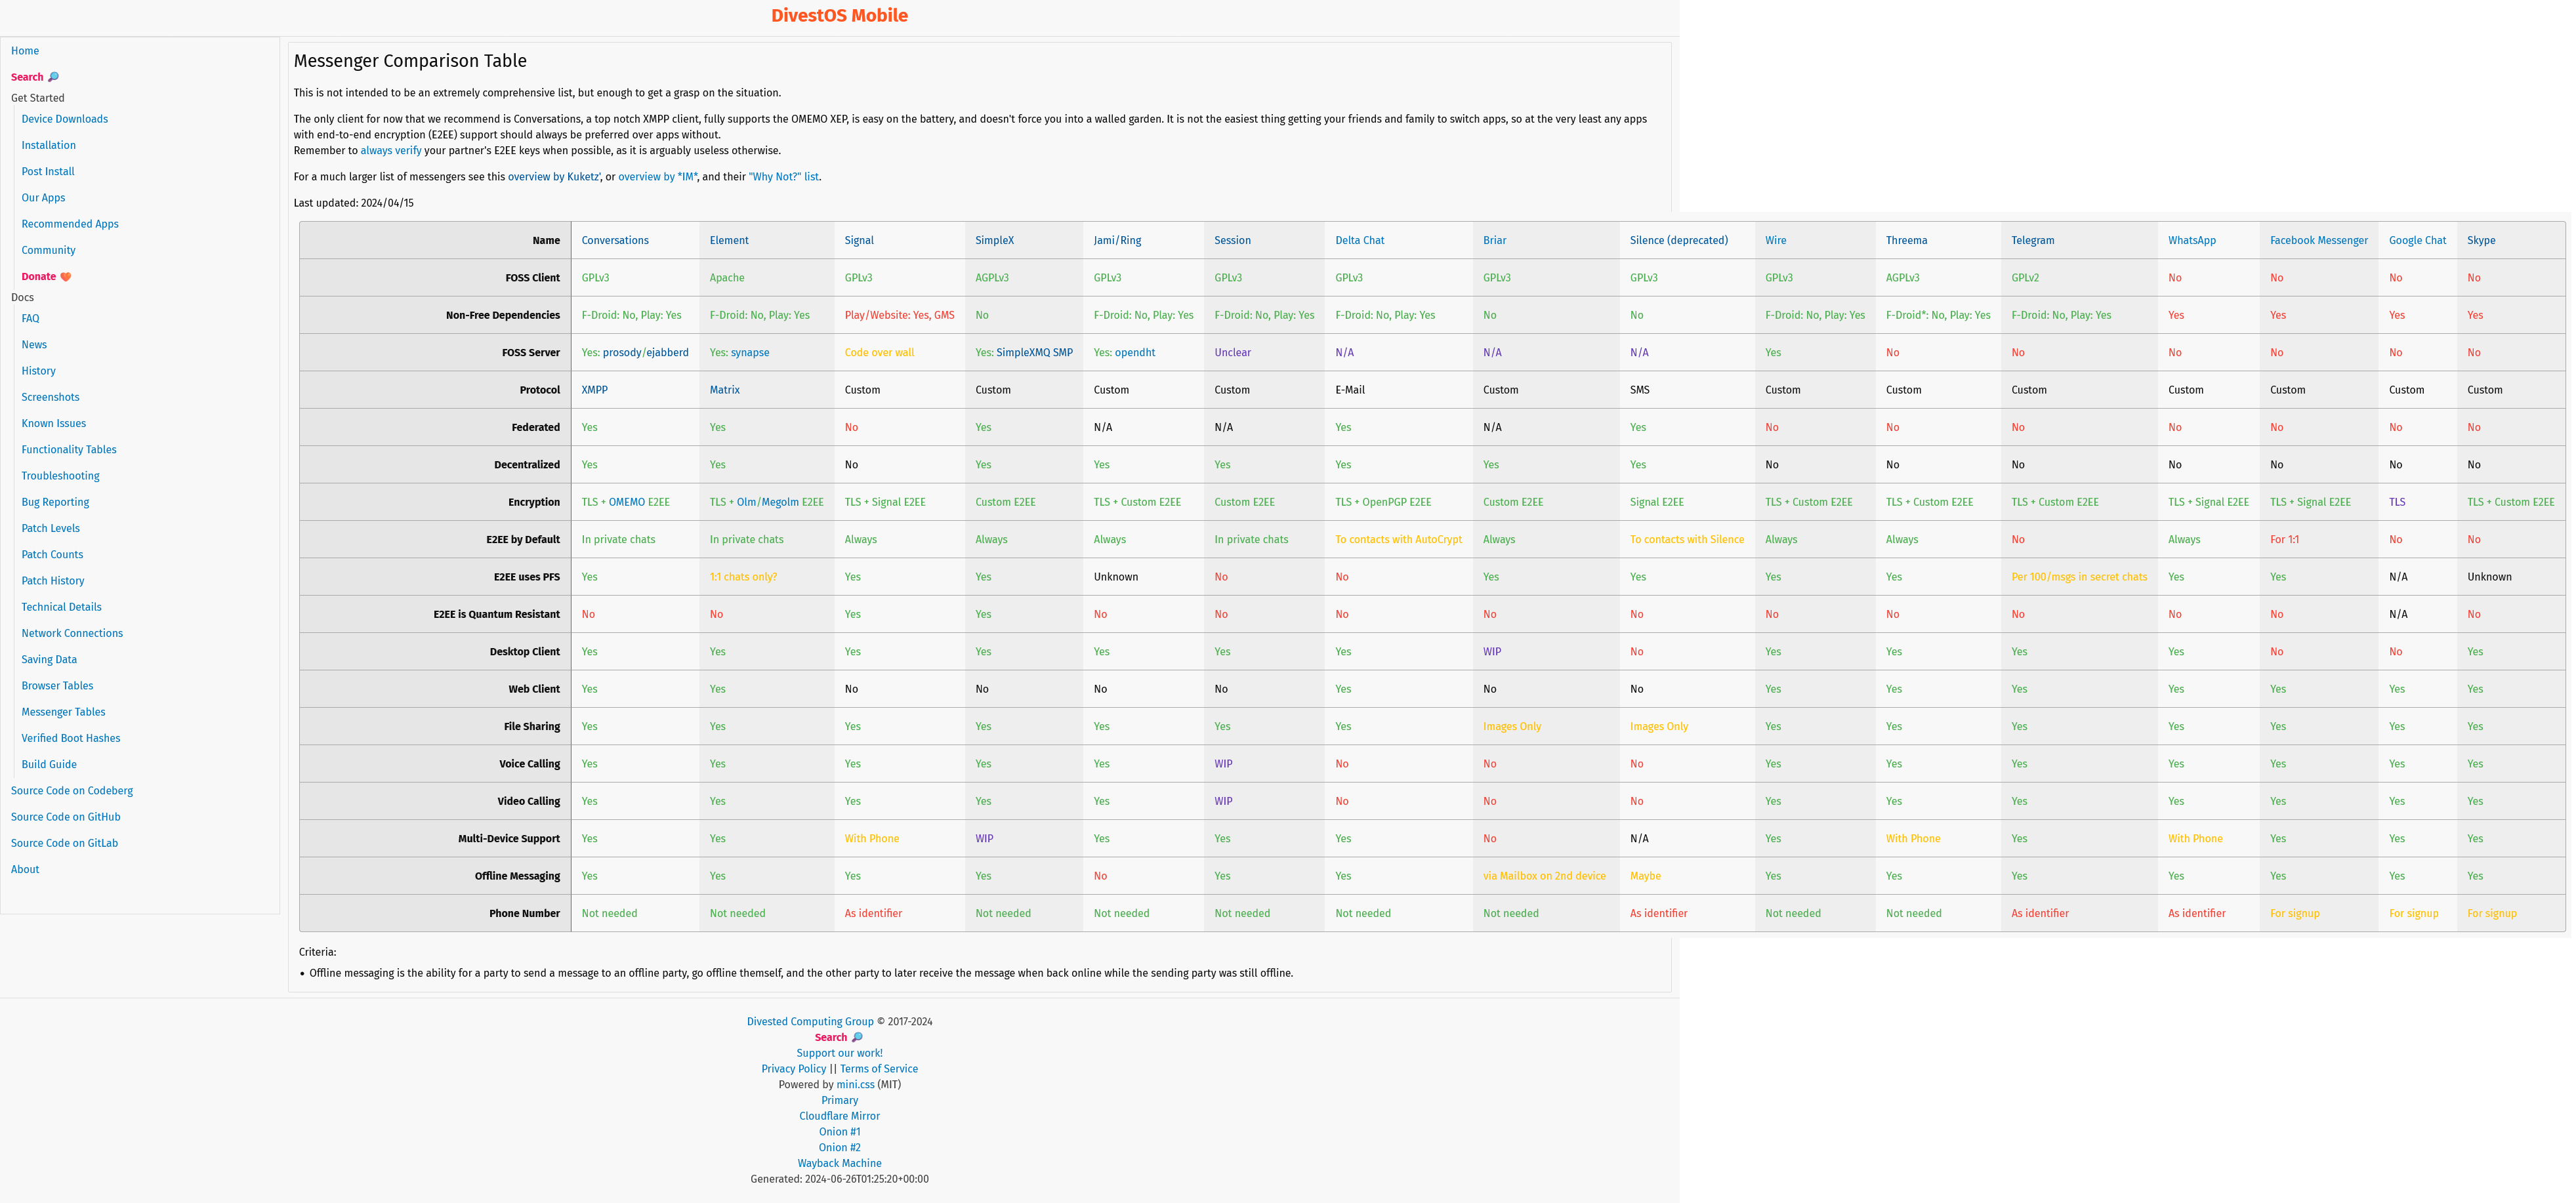Viewport: 2576px width, 1203px height.
Task: Open the overview by Kuketz link
Action: click(x=553, y=177)
